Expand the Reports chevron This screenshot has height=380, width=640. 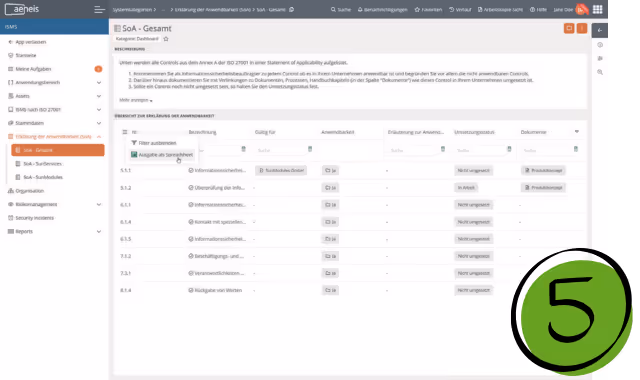click(99, 231)
